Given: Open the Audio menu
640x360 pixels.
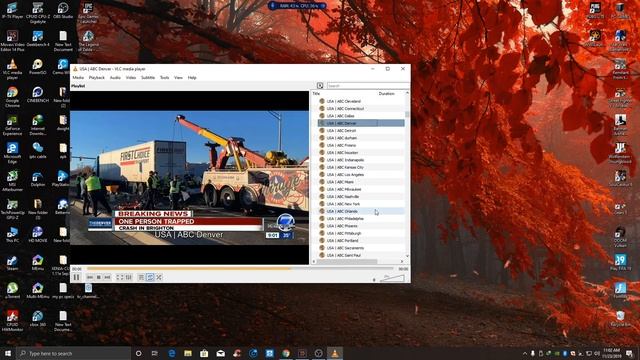Looking at the screenshot, I should [x=115, y=78].
